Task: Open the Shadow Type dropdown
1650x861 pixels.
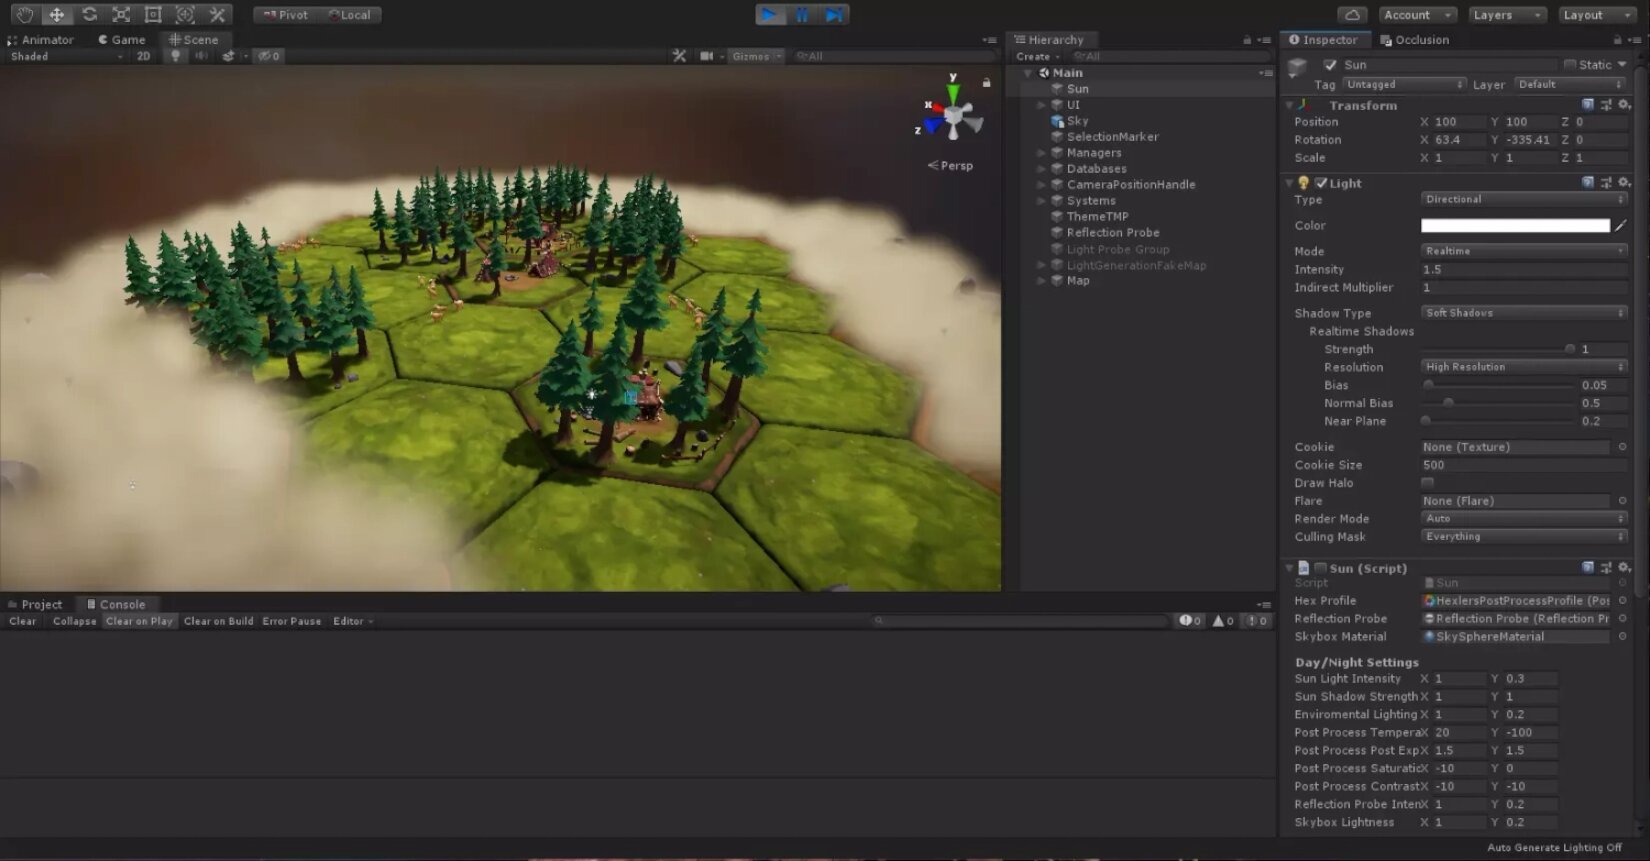Action: tap(1523, 313)
